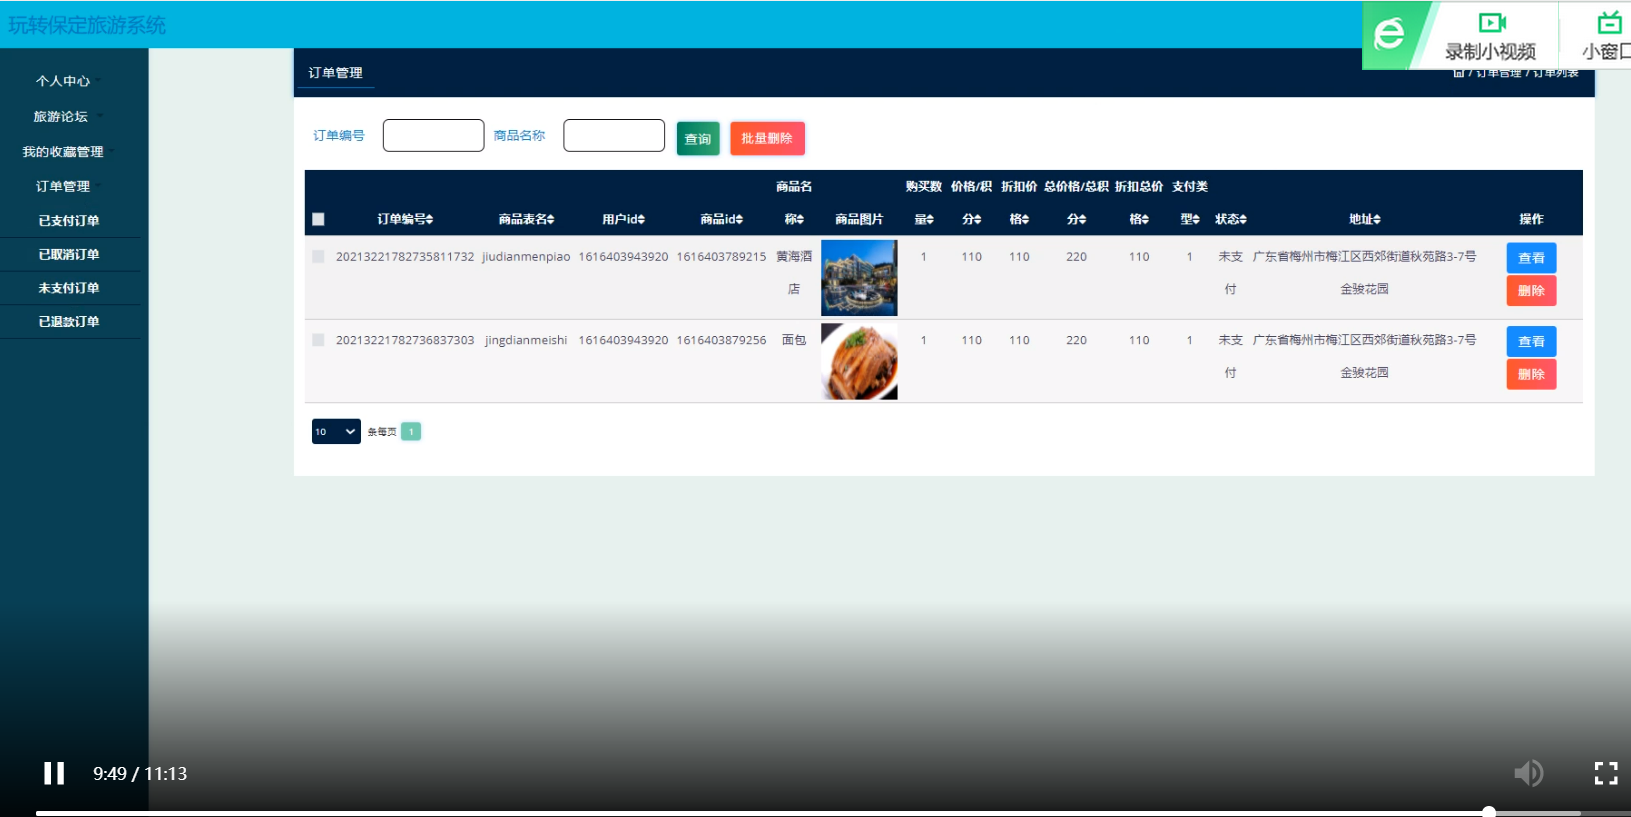Viewport: 1631px width, 817px height.
Task: Open the 10 per-page dropdown
Action: click(x=336, y=432)
